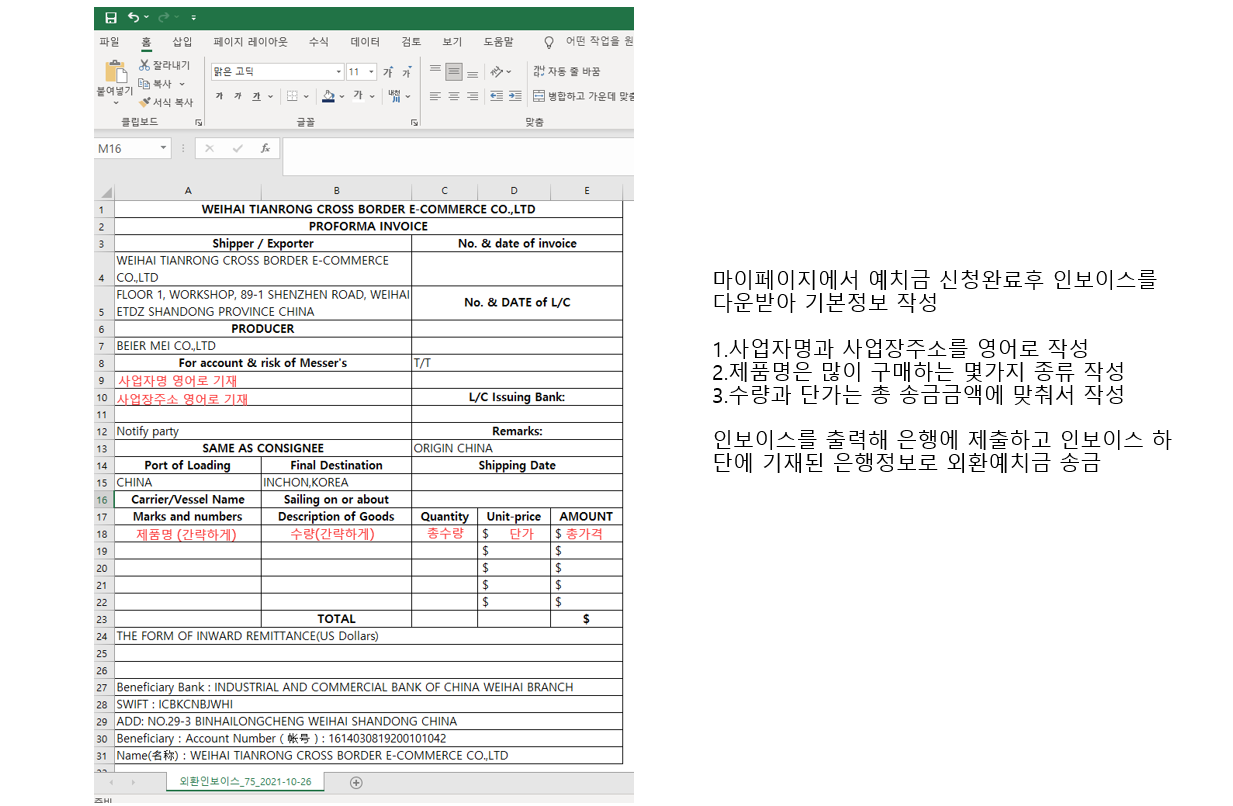
Task: Toggle bold formatting
Action: click(x=219, y=96)
